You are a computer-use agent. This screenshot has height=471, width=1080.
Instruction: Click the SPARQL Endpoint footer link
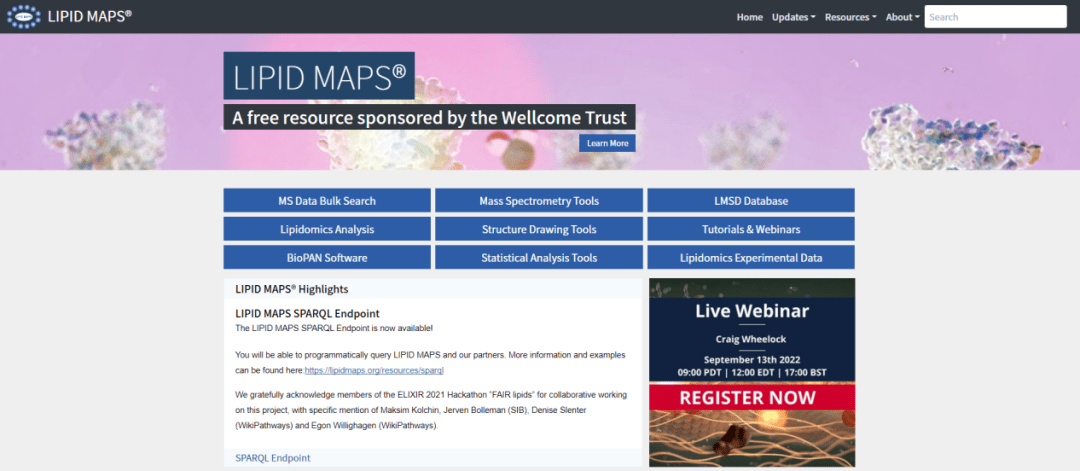[273, 457]
